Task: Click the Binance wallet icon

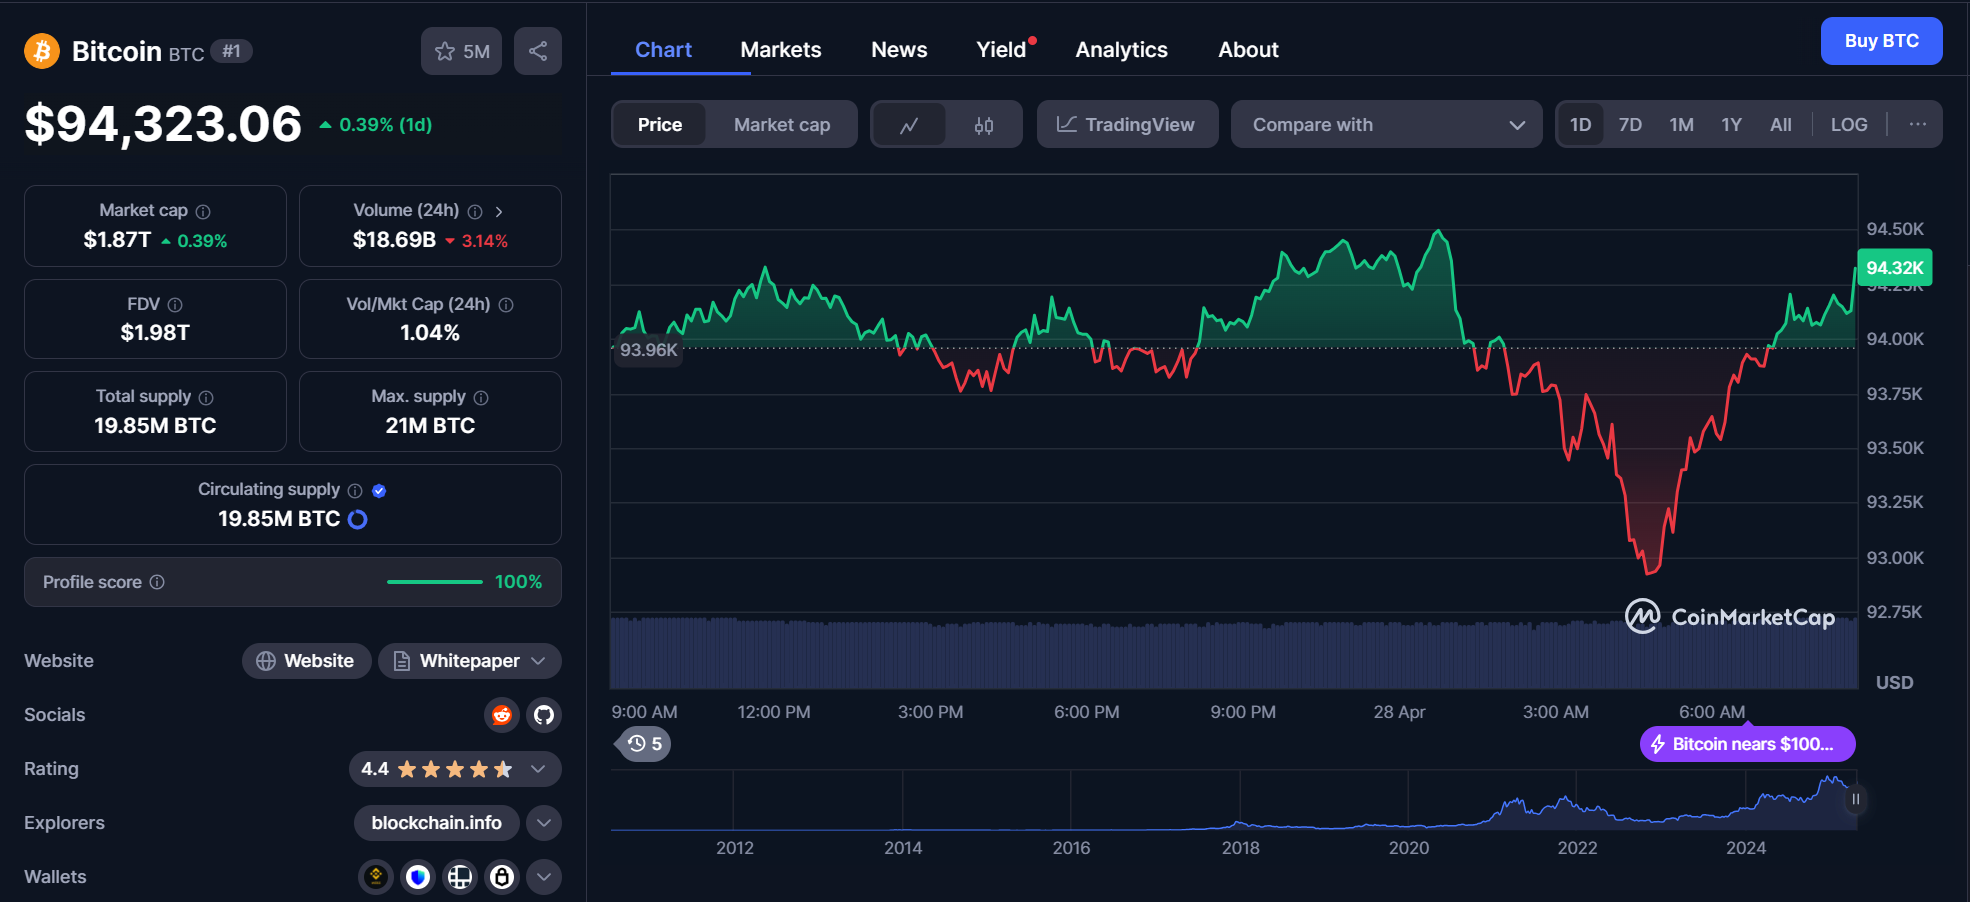Action: pos(375,876)
